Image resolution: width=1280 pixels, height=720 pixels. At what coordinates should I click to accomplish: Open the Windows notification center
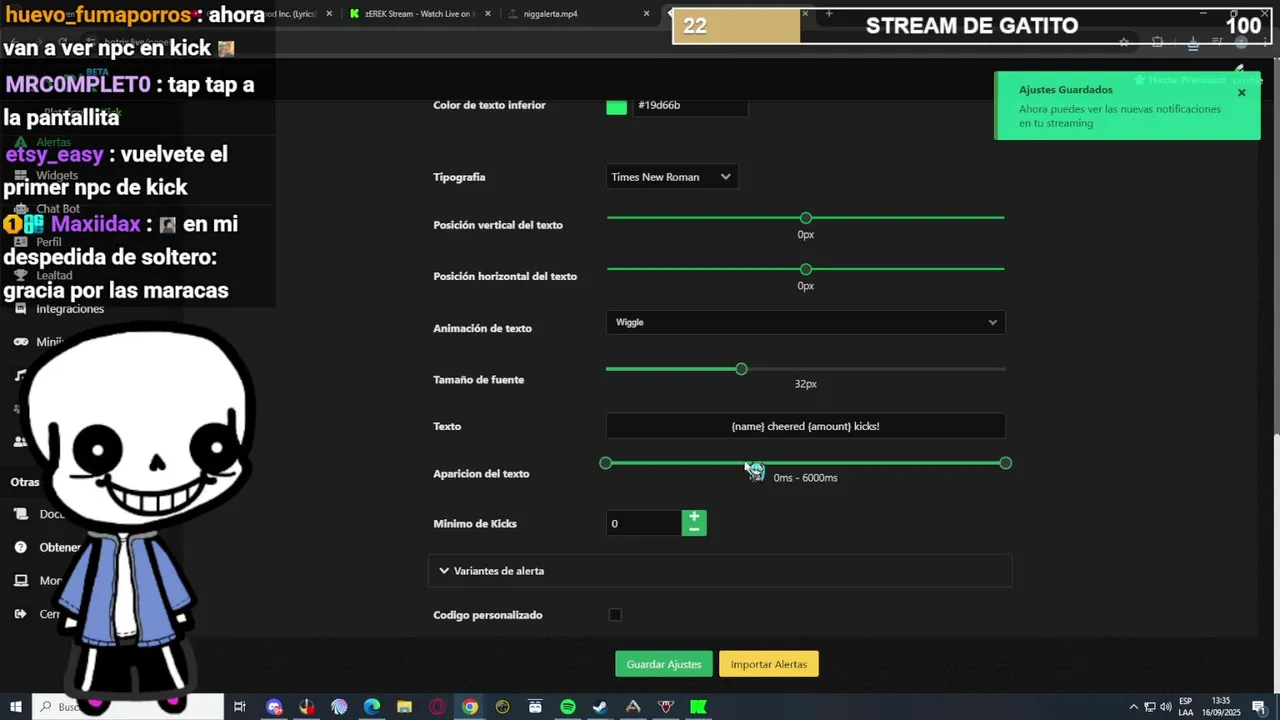(1259, 707)
